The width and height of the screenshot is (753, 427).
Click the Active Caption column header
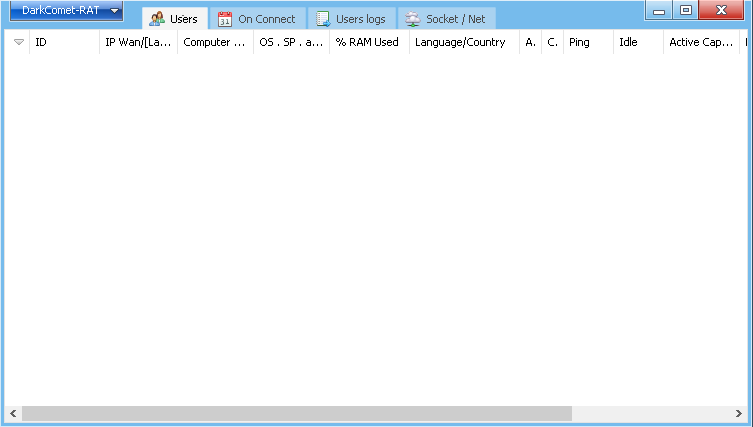click(x=701, y=43)
